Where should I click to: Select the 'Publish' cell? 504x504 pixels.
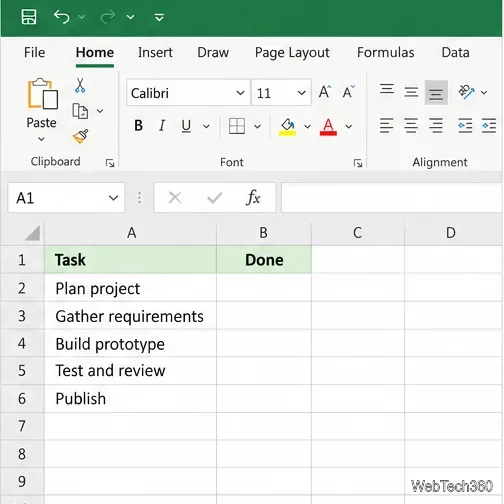pyautogui.click(x=131, y=399)
